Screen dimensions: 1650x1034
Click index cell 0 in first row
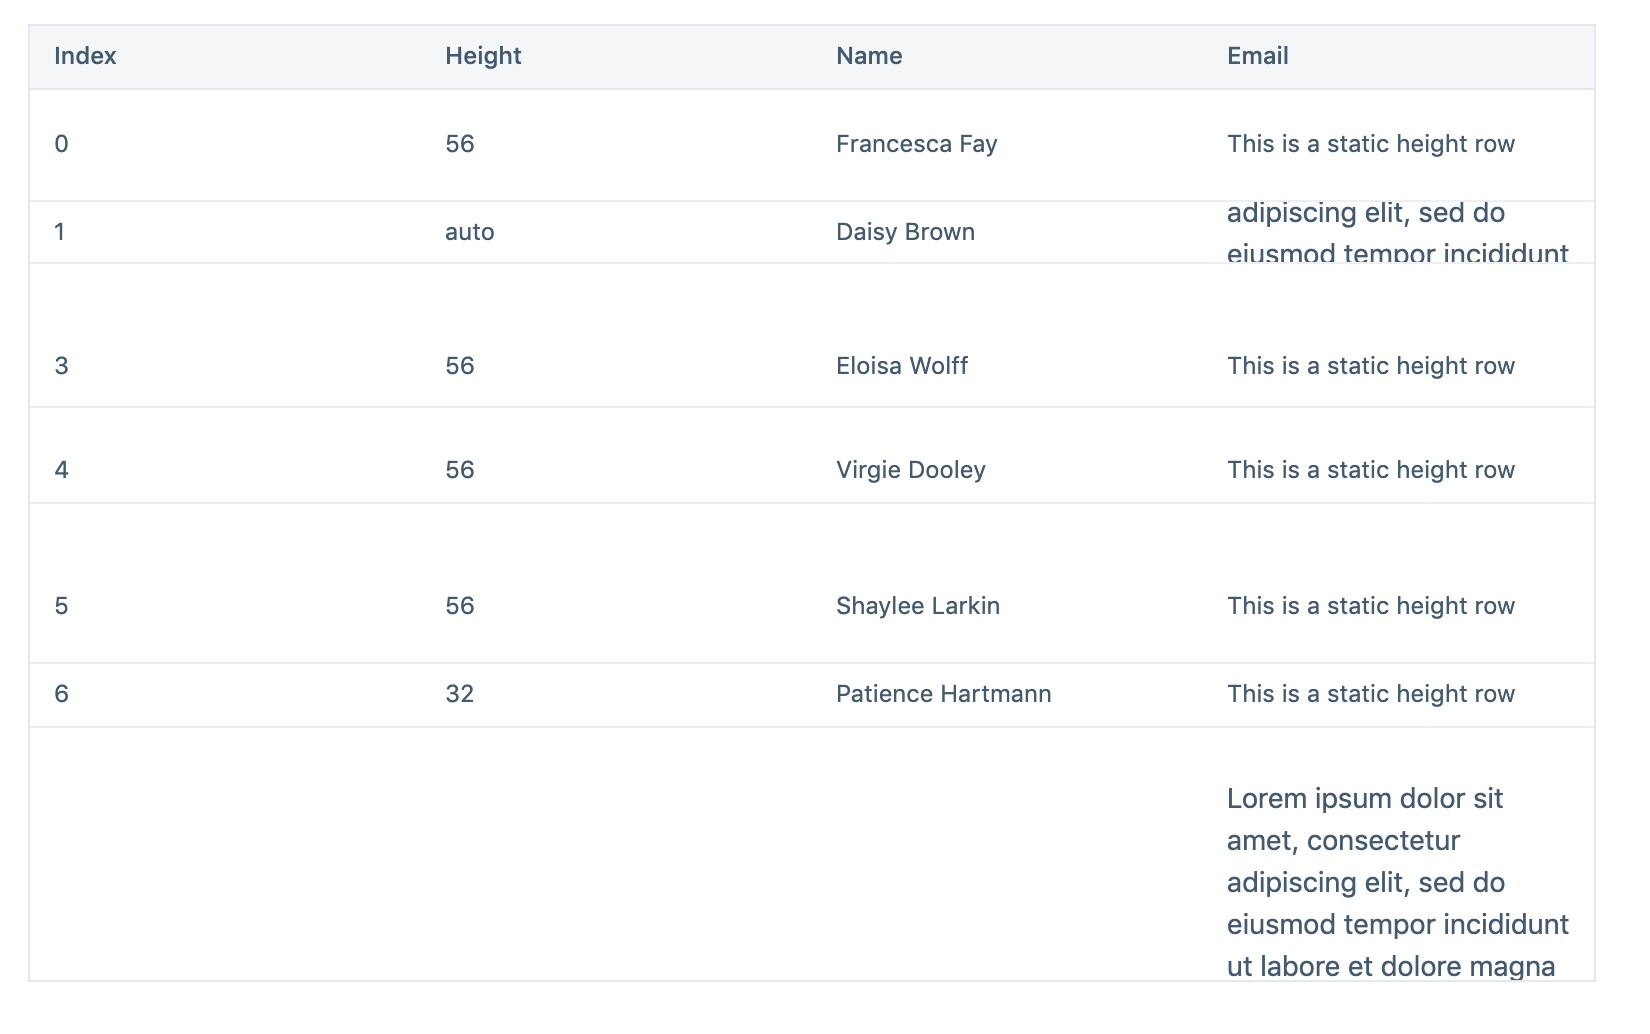tap(62, 144)
